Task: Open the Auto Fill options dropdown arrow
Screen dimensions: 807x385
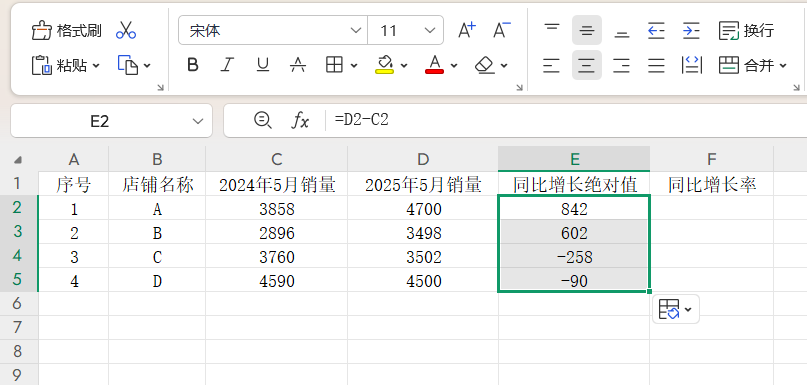Action: click(688, 309)
